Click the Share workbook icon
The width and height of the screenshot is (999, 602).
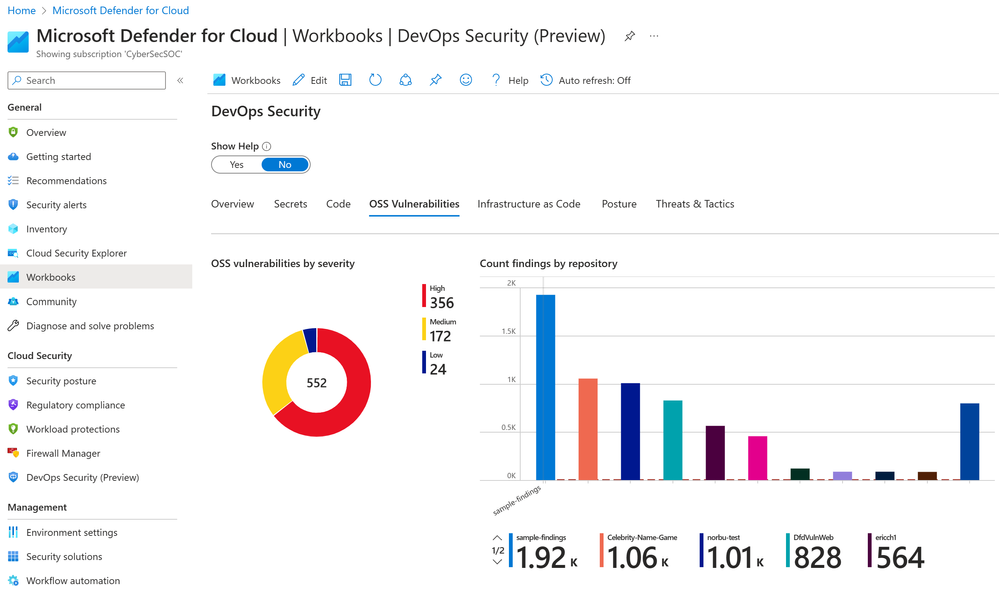(405, 80)
